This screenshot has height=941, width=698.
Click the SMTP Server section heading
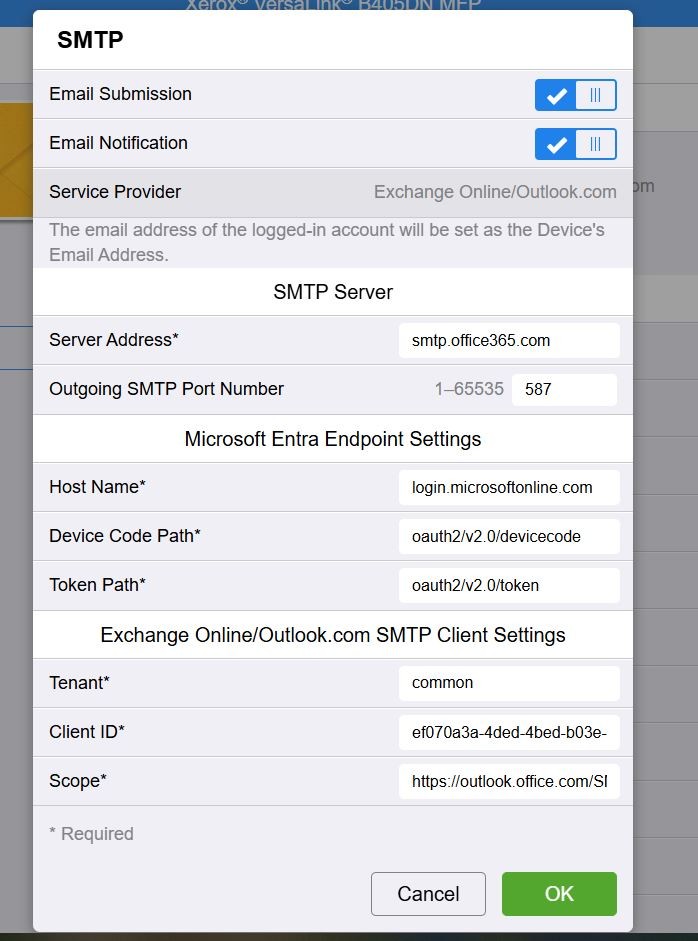(x=333, y=291)
